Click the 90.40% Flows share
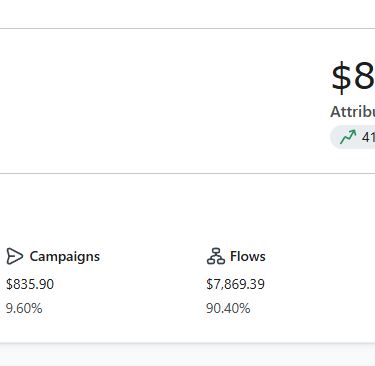Screen dimensions: 375x366 point(228,308)
